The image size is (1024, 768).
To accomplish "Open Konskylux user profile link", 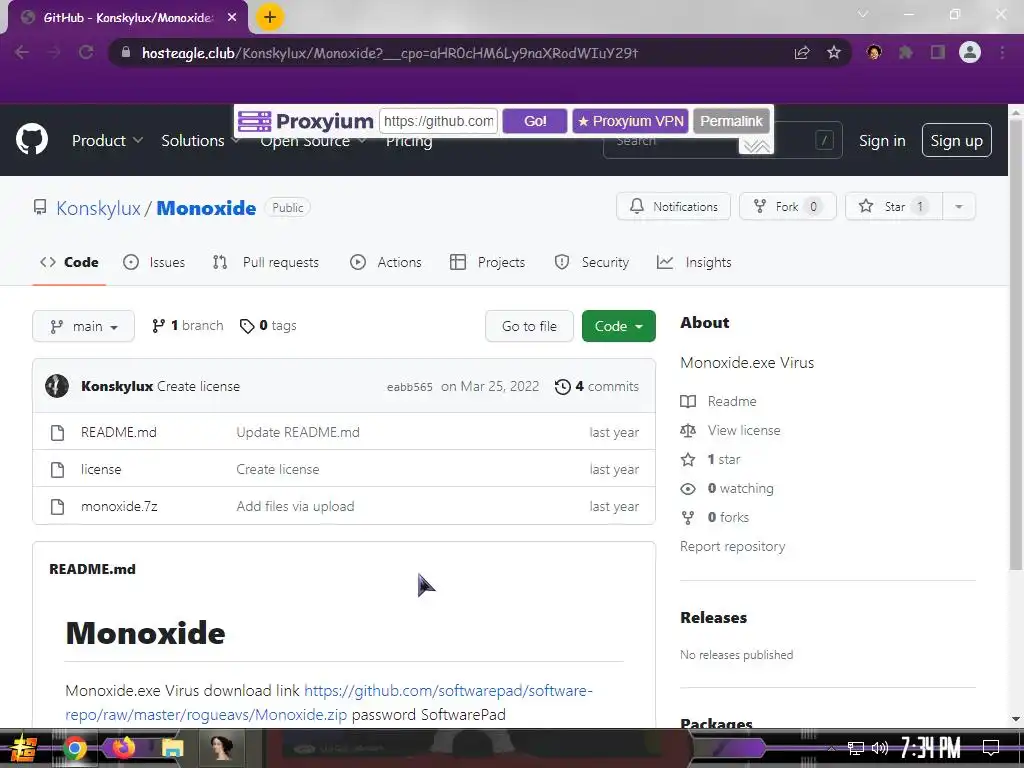I will pyautogui.click(x=98, y=208).
